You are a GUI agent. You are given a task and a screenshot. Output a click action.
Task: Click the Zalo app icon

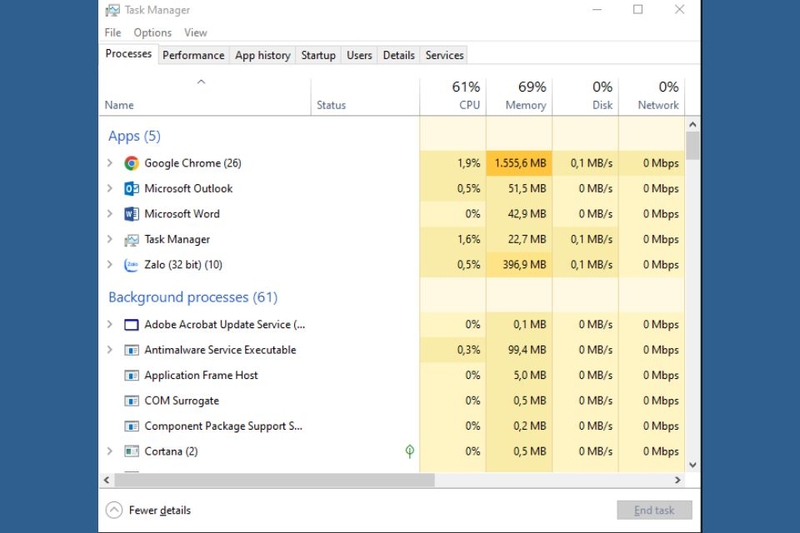pyautogui.click(x=131, y=265)
